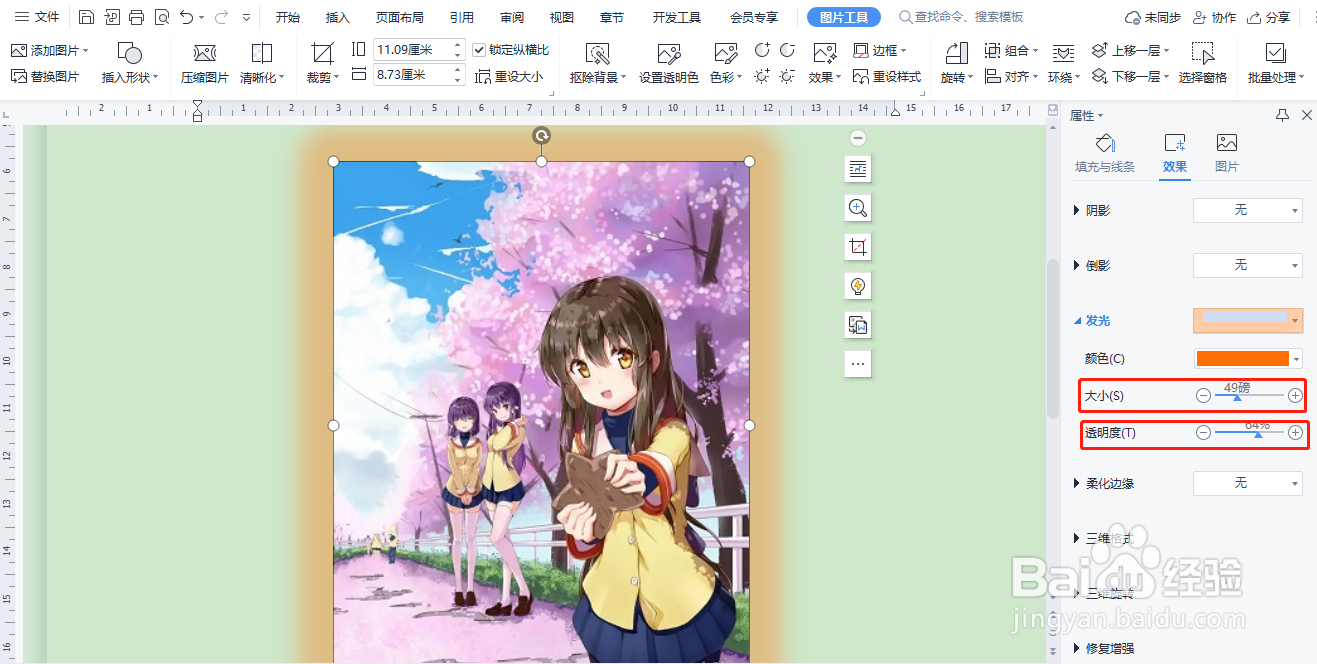Image resolution: width=1317 pixels, height=664 pixels.
Task: Switch to the 页面布局 Page Layout tab
Action: point(400,17)
